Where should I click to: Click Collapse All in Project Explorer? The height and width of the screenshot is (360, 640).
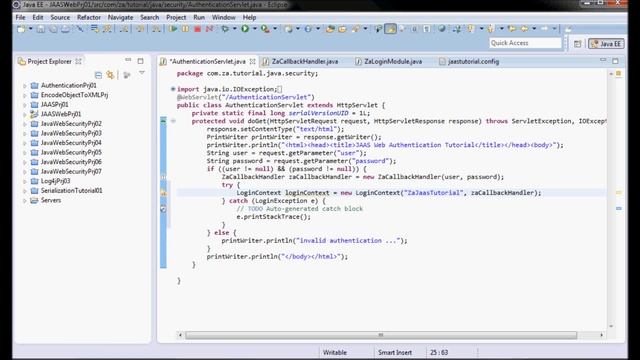click(x=98, y=75)
